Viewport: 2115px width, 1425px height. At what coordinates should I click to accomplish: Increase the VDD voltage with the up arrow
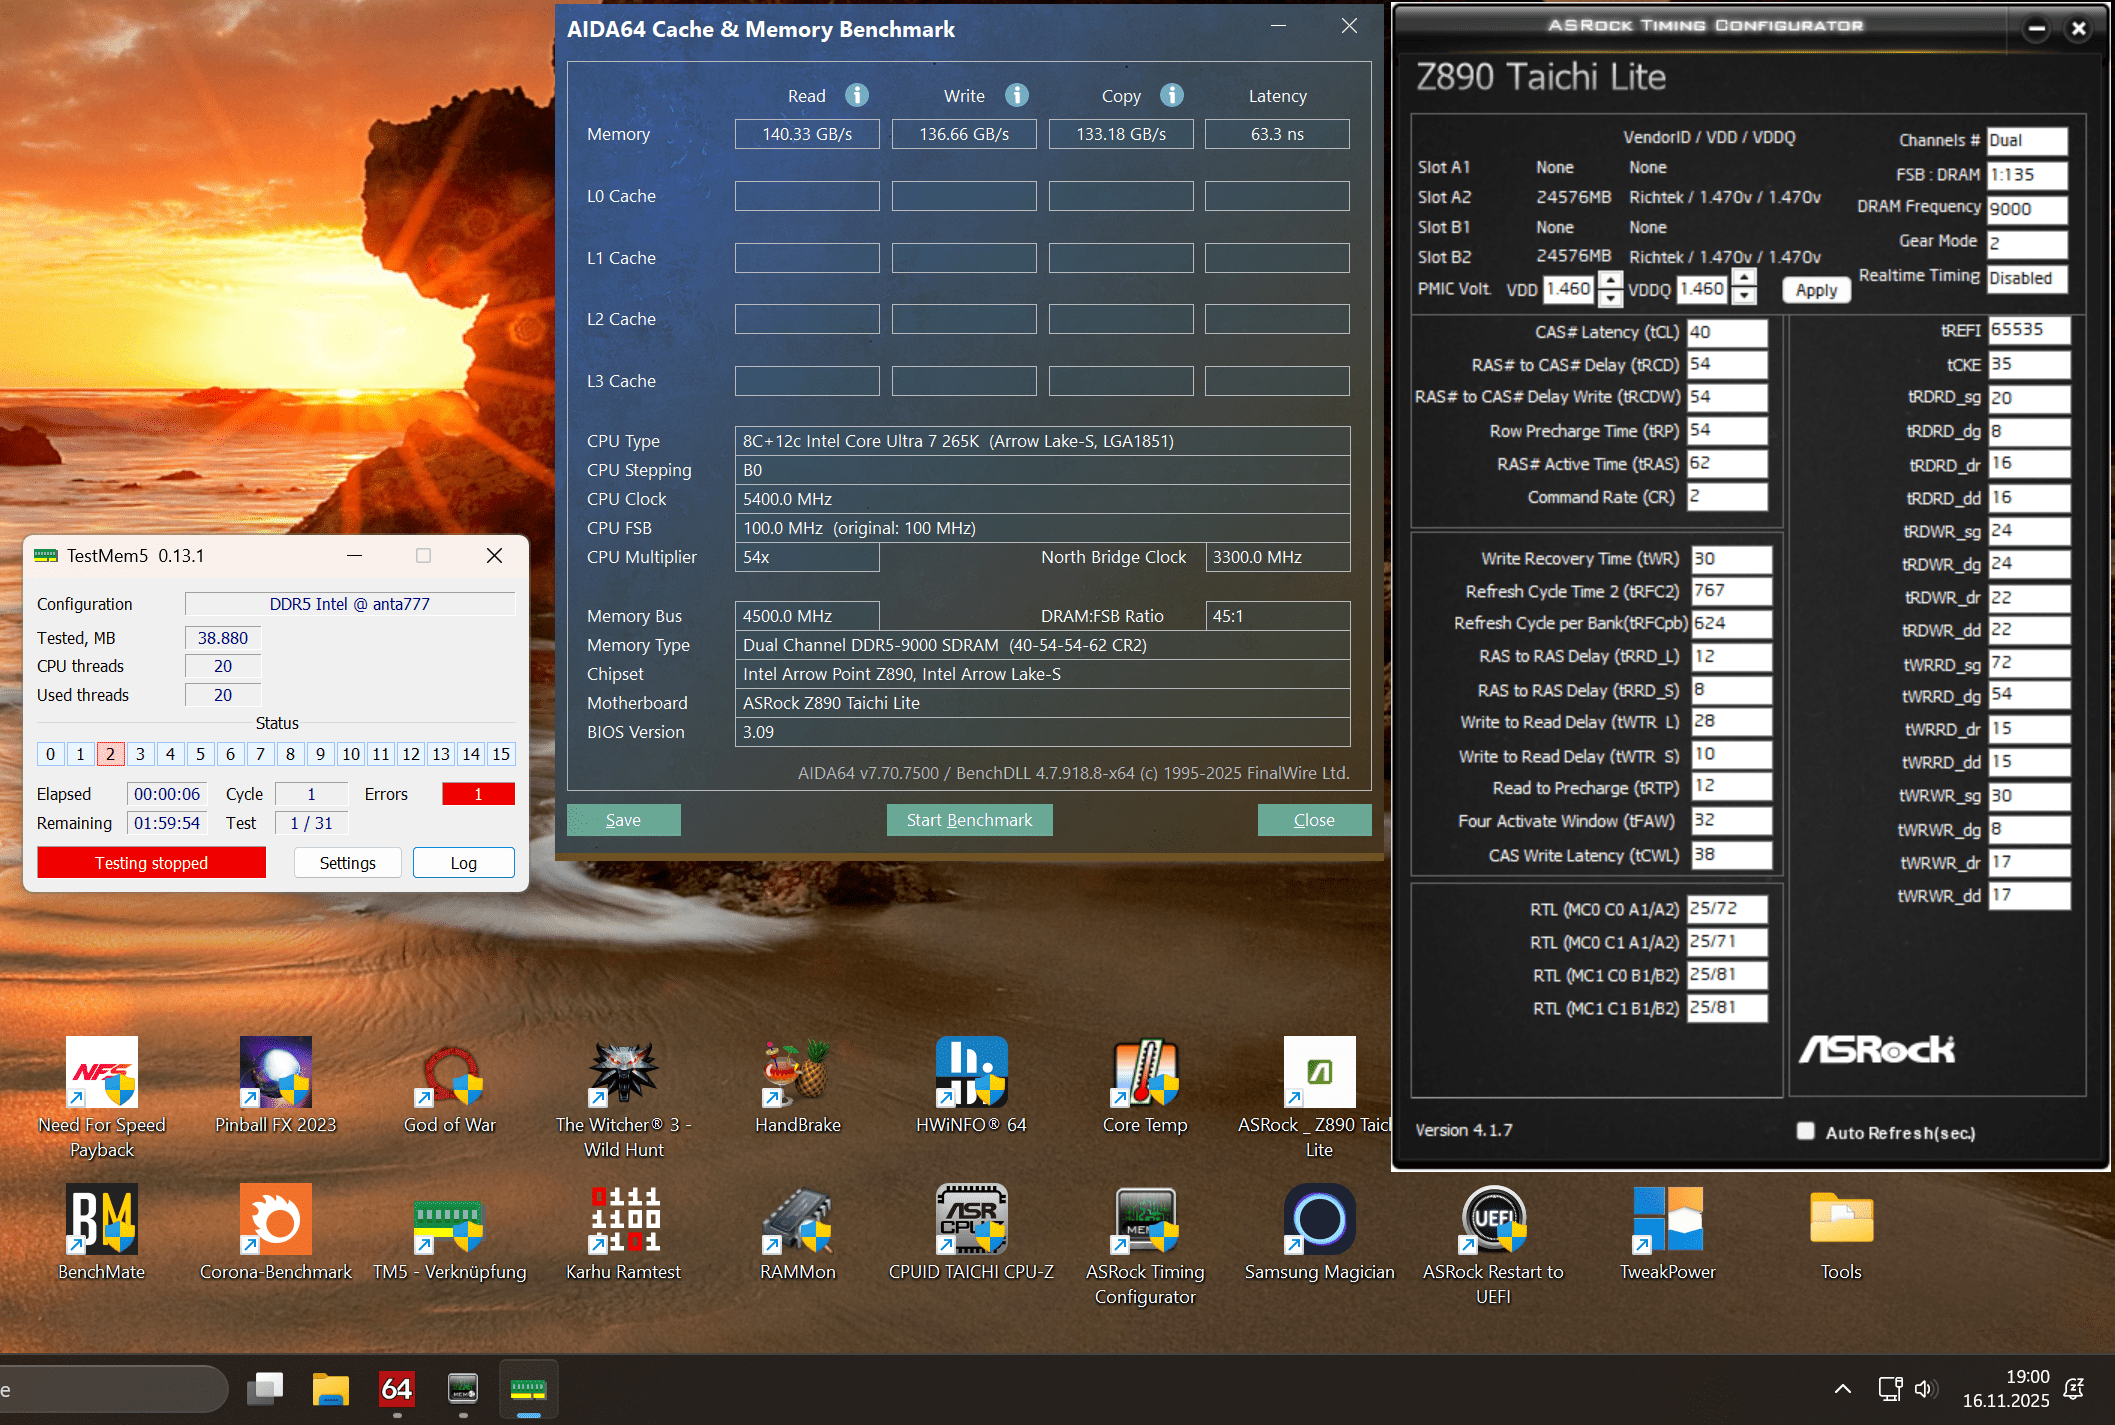(x=1610, y=280)
